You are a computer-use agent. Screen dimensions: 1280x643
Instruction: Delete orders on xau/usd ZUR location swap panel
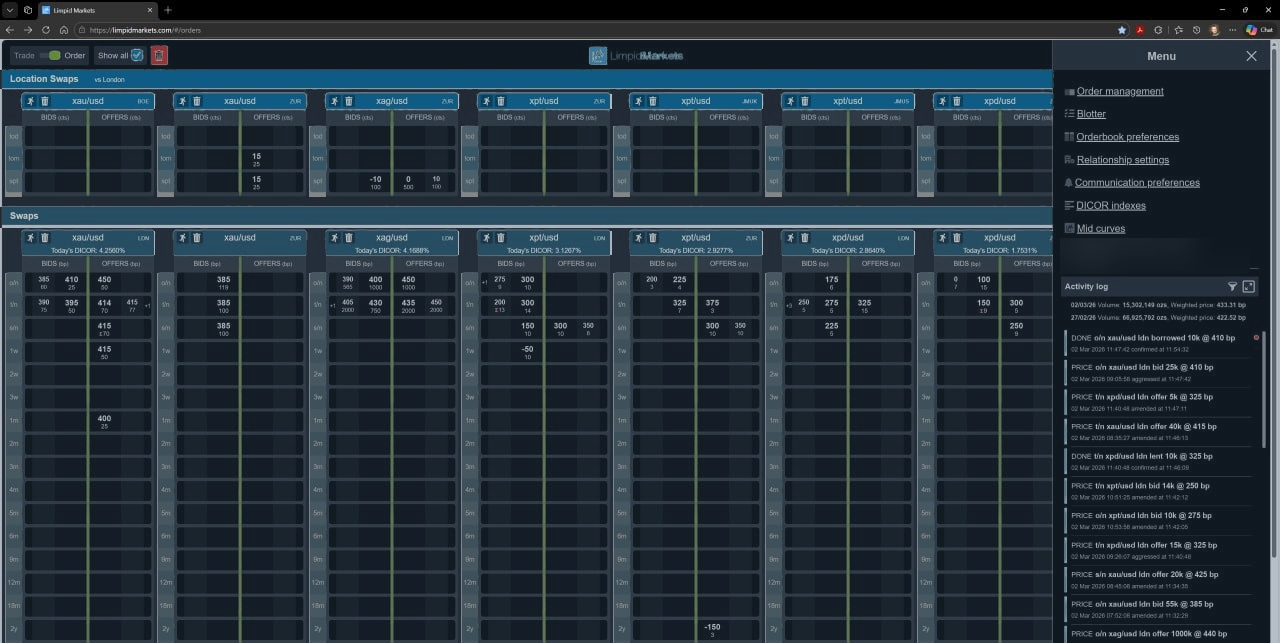point(196,101)
